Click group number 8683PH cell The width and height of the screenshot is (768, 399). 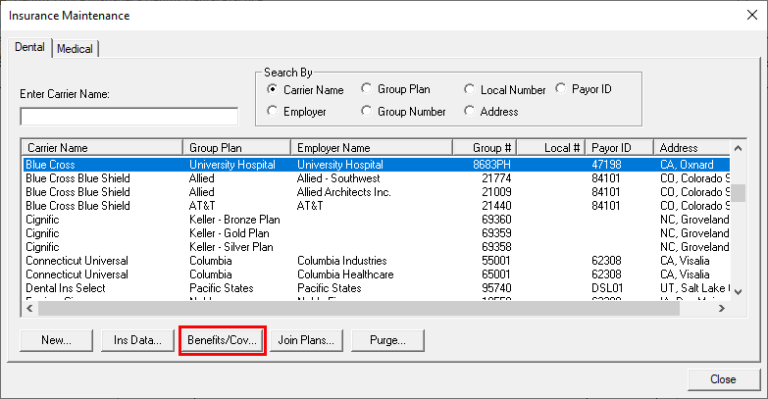pyautogui.click(x=492, y=164)
